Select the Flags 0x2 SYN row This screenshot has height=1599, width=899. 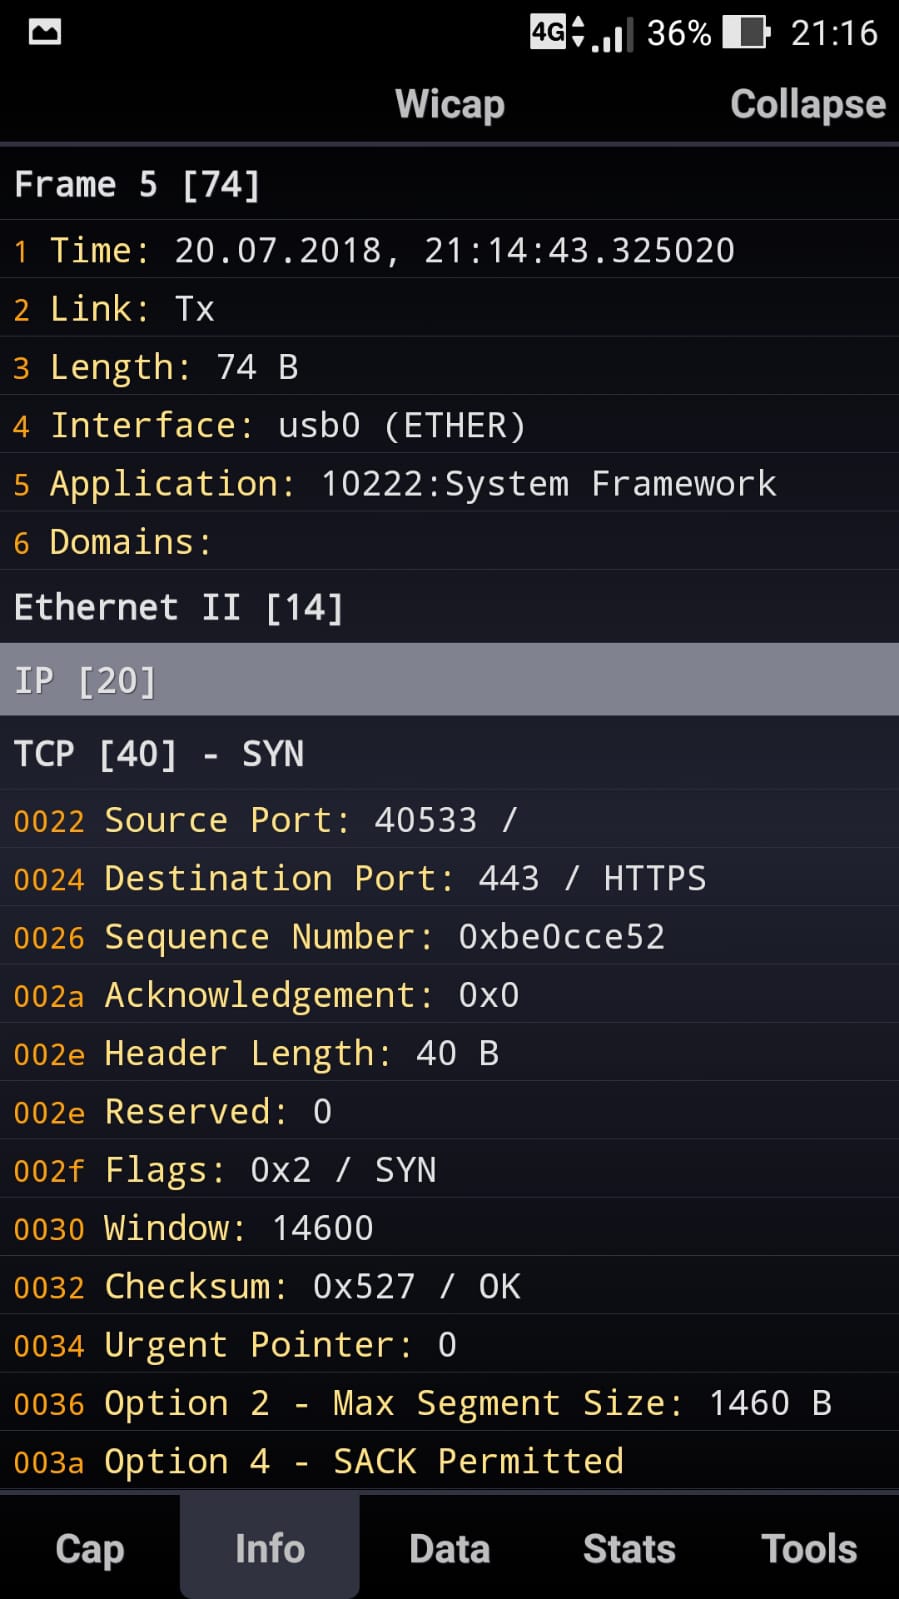(450, 1169)
